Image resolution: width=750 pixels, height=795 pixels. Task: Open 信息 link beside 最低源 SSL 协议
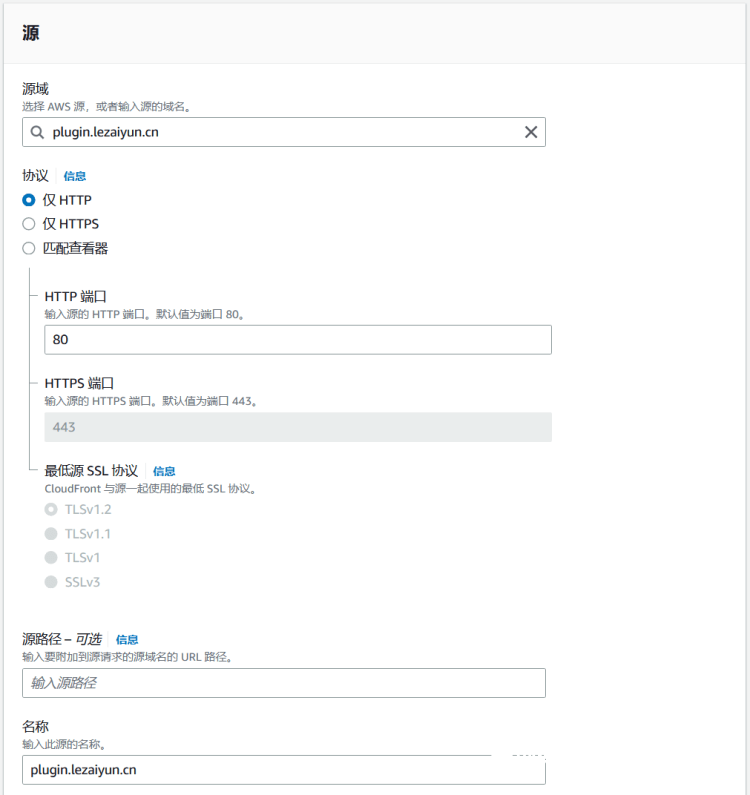(x=164, y=471)
